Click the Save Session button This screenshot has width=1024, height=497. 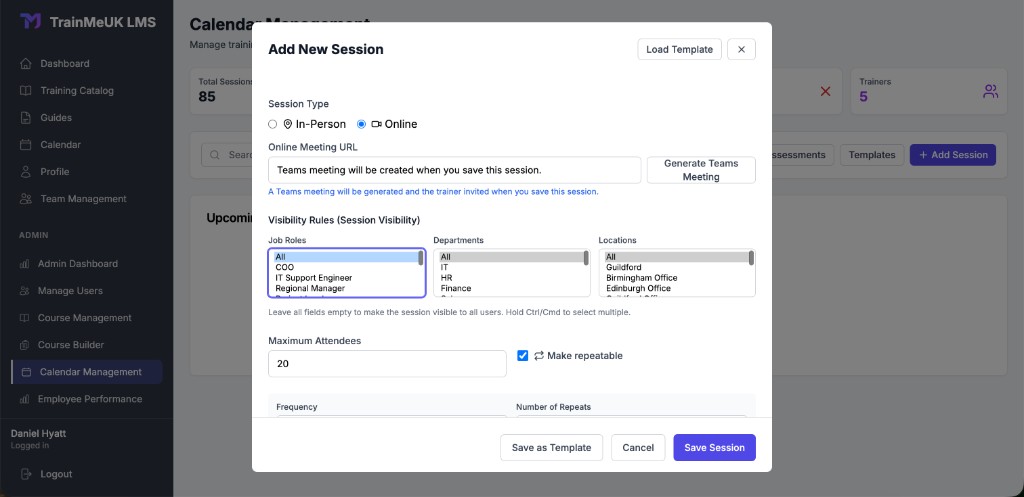tap(714, 447)
